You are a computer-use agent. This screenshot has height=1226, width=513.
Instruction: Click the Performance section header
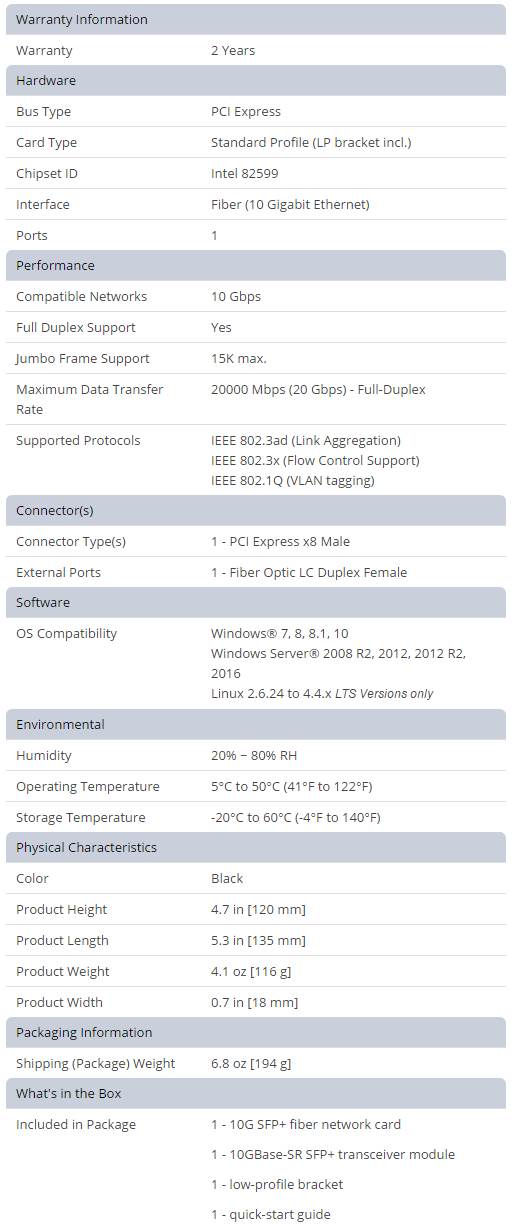pos(256,265)
